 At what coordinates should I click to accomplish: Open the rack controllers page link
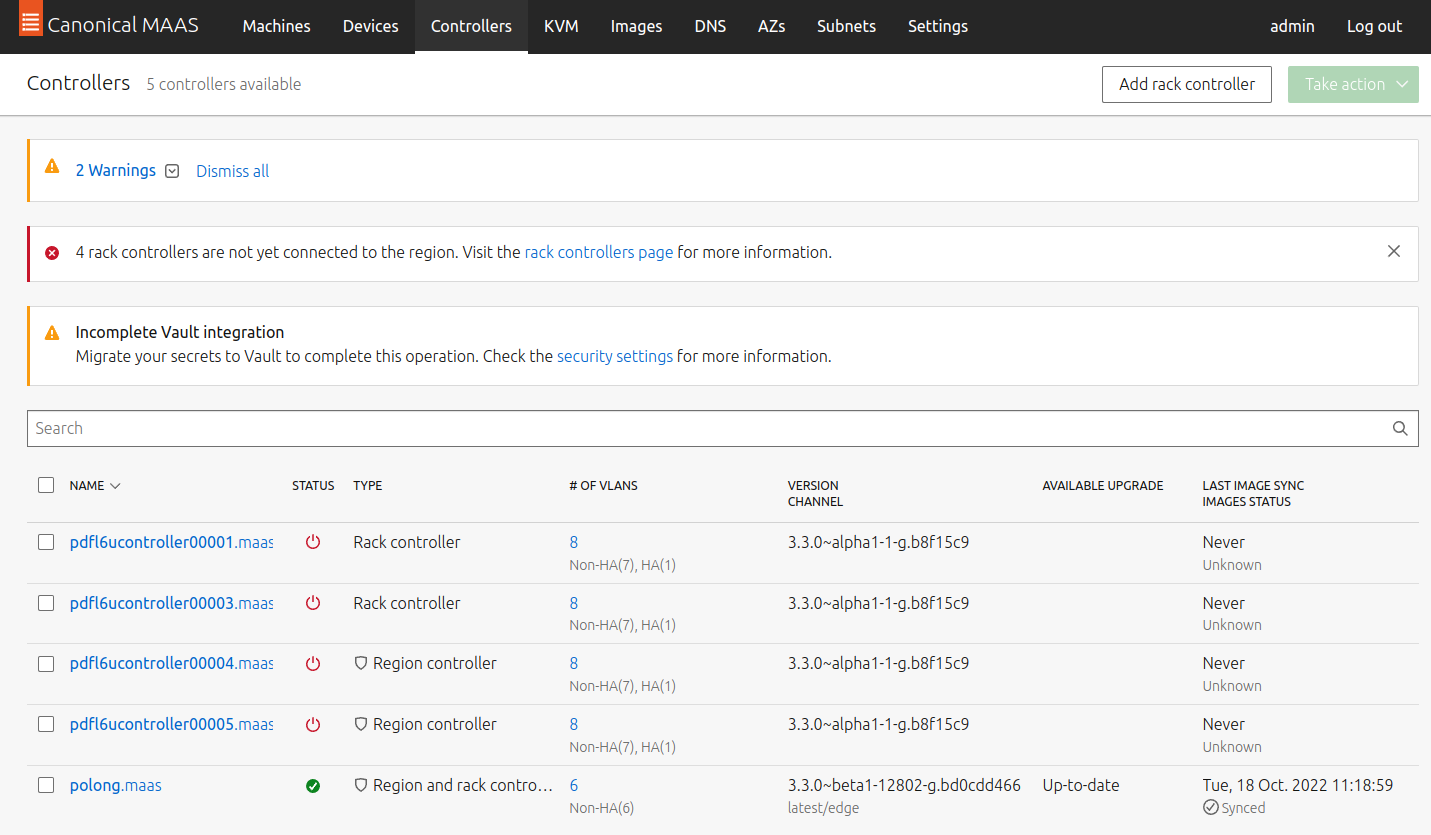pos(598,252)
